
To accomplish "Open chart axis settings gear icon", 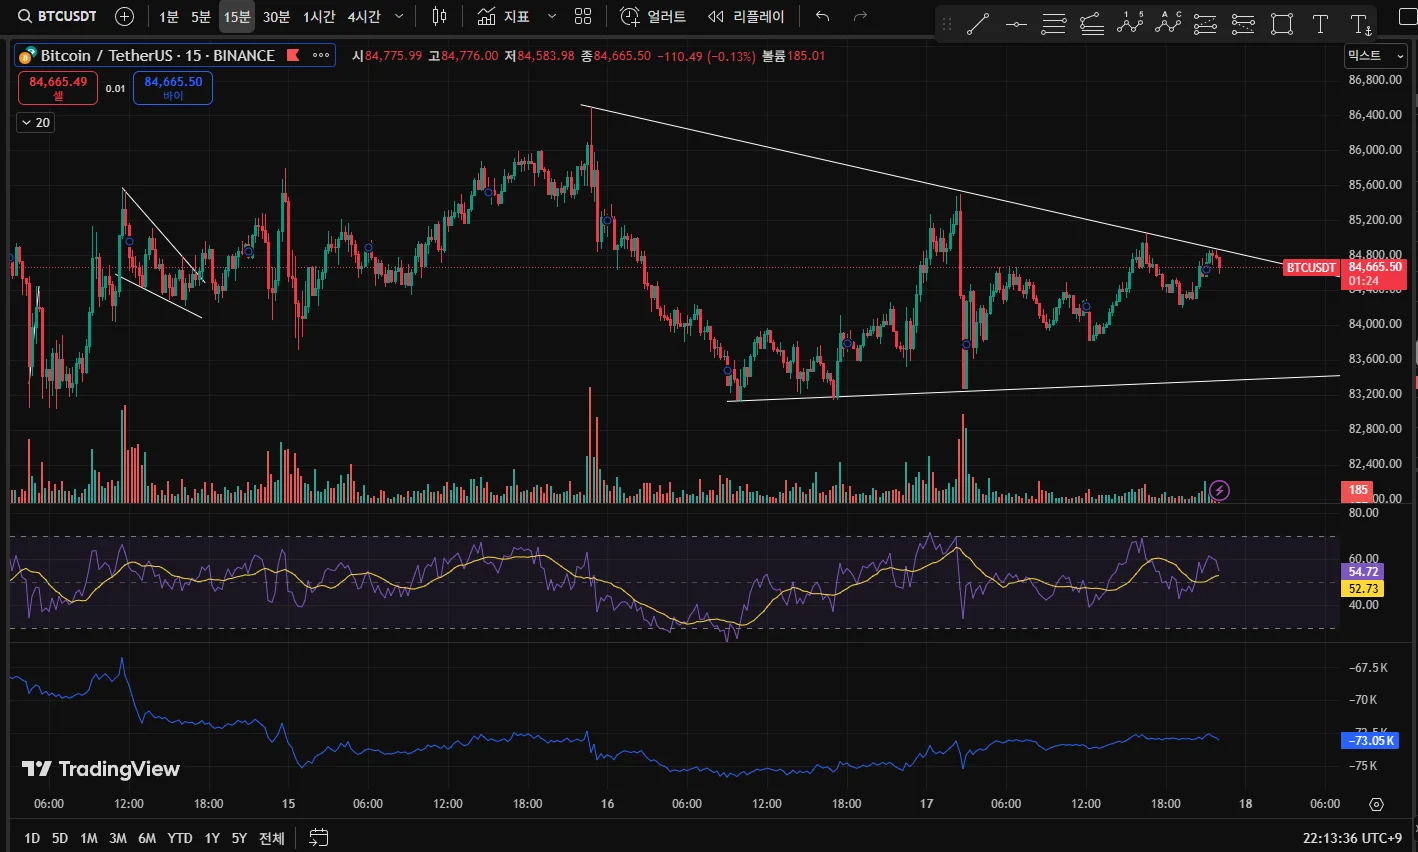I will (x=1377, y=804).
